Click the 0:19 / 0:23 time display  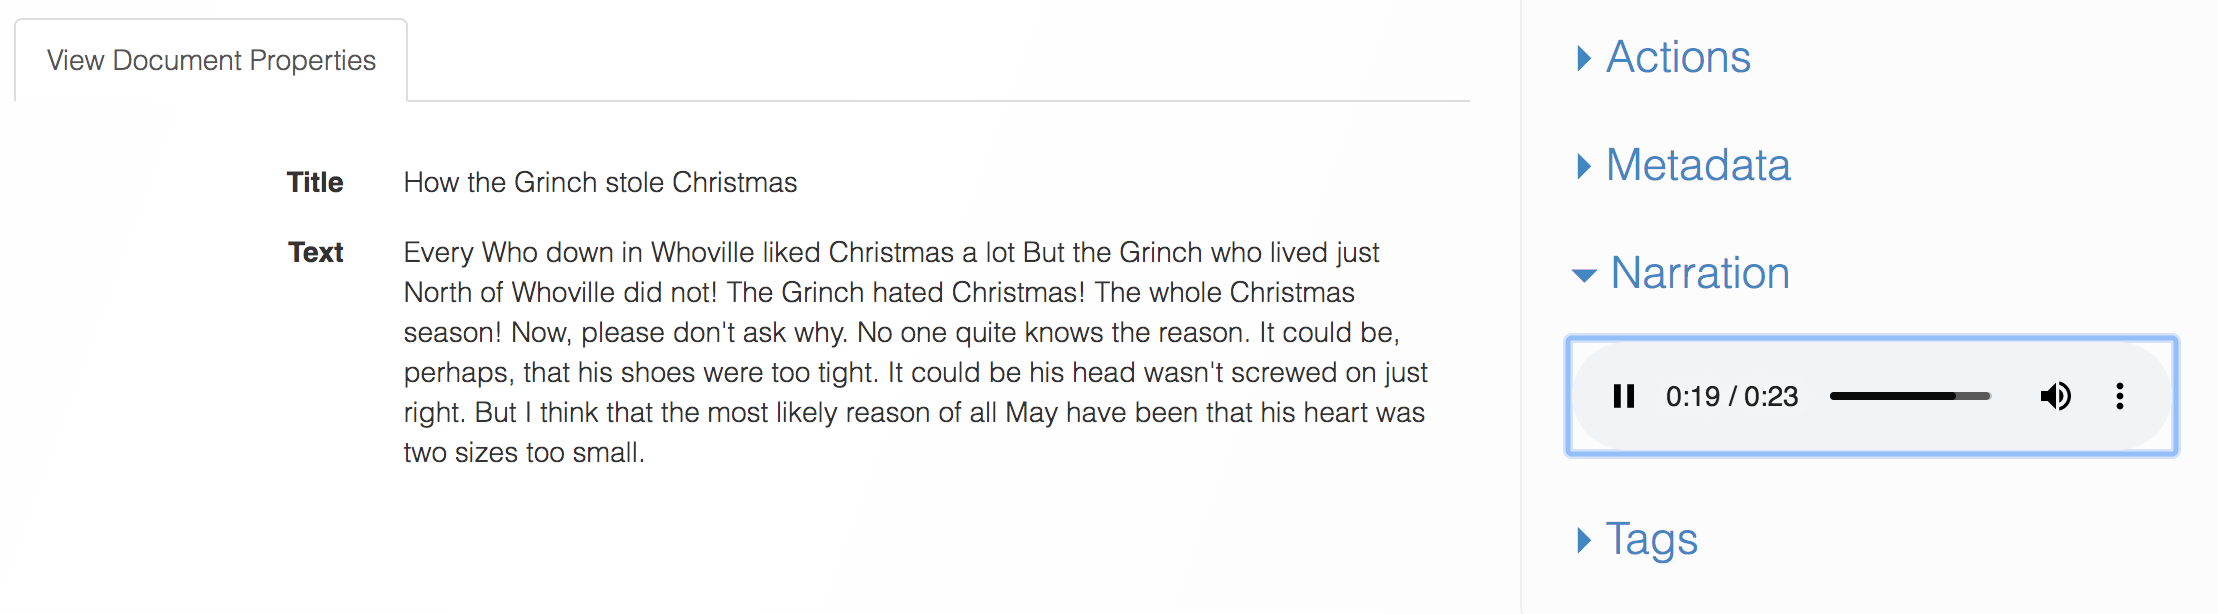point(1731,397)
